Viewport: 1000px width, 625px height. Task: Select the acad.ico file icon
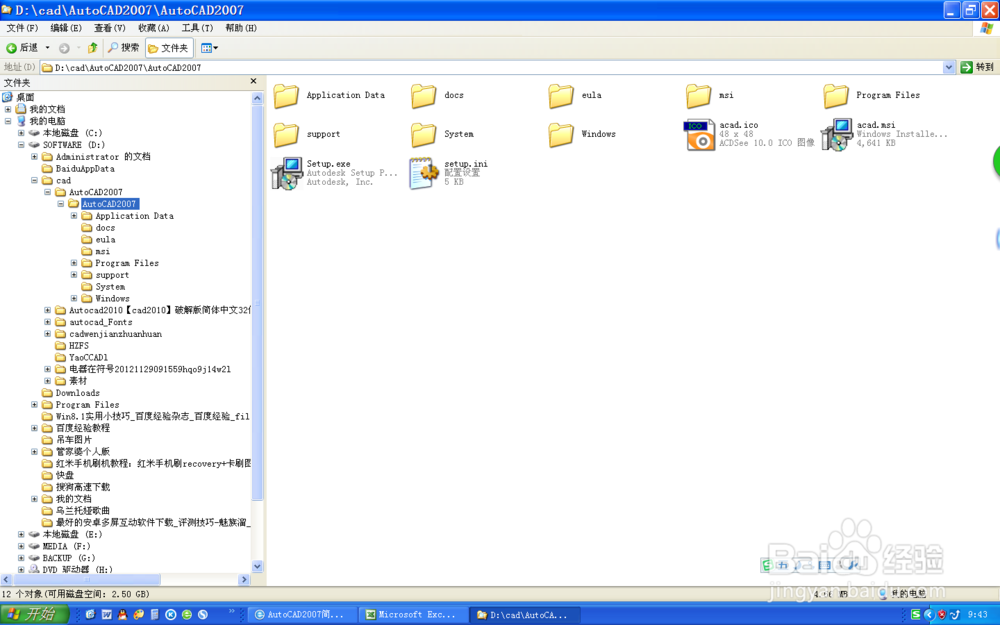coord(699,135)
